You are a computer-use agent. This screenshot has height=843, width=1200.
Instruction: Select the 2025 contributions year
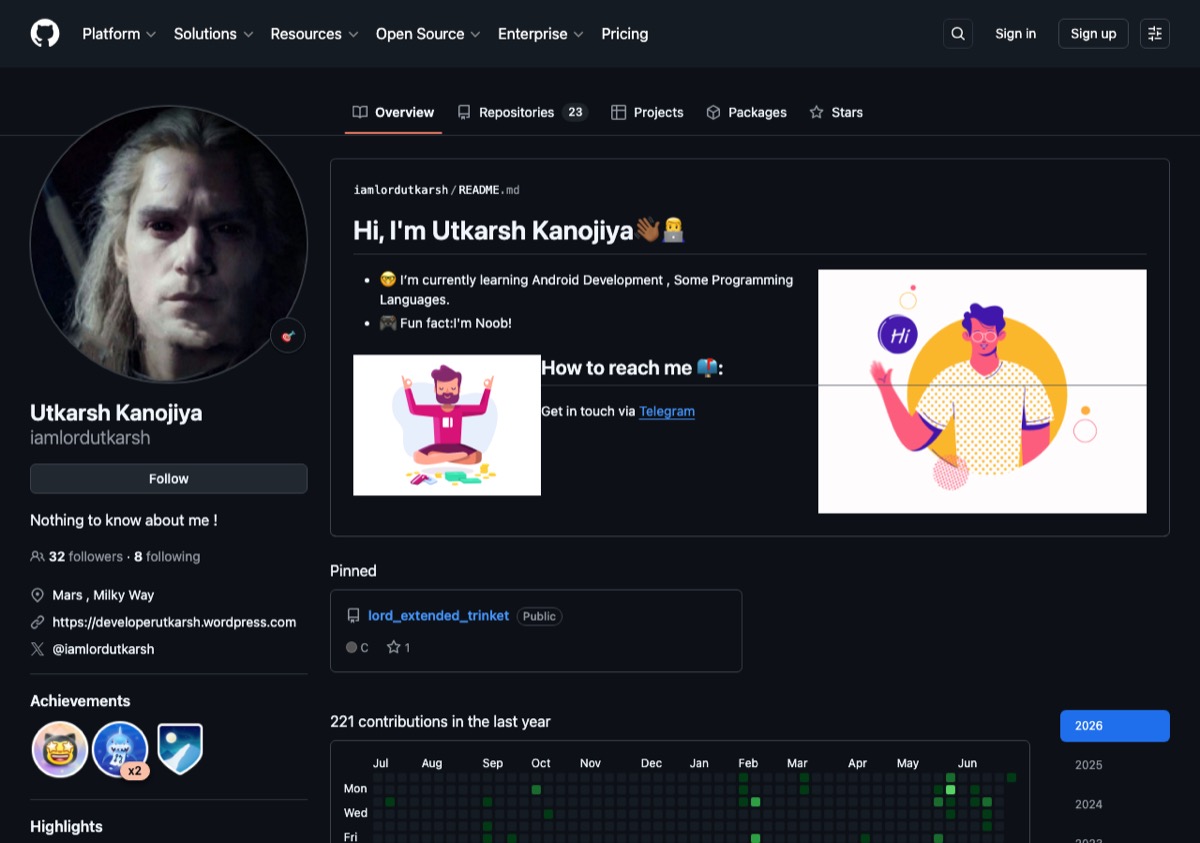point(1115,765)
